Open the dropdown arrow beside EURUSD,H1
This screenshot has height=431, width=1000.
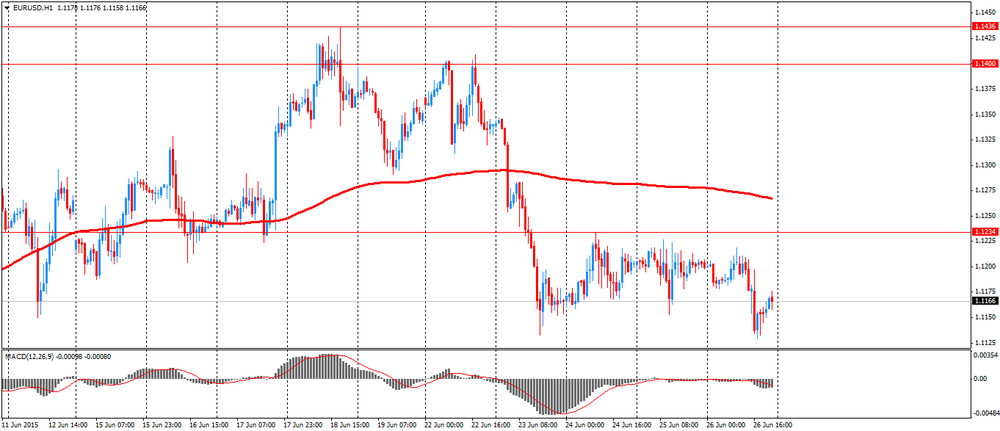click(5, 7)
